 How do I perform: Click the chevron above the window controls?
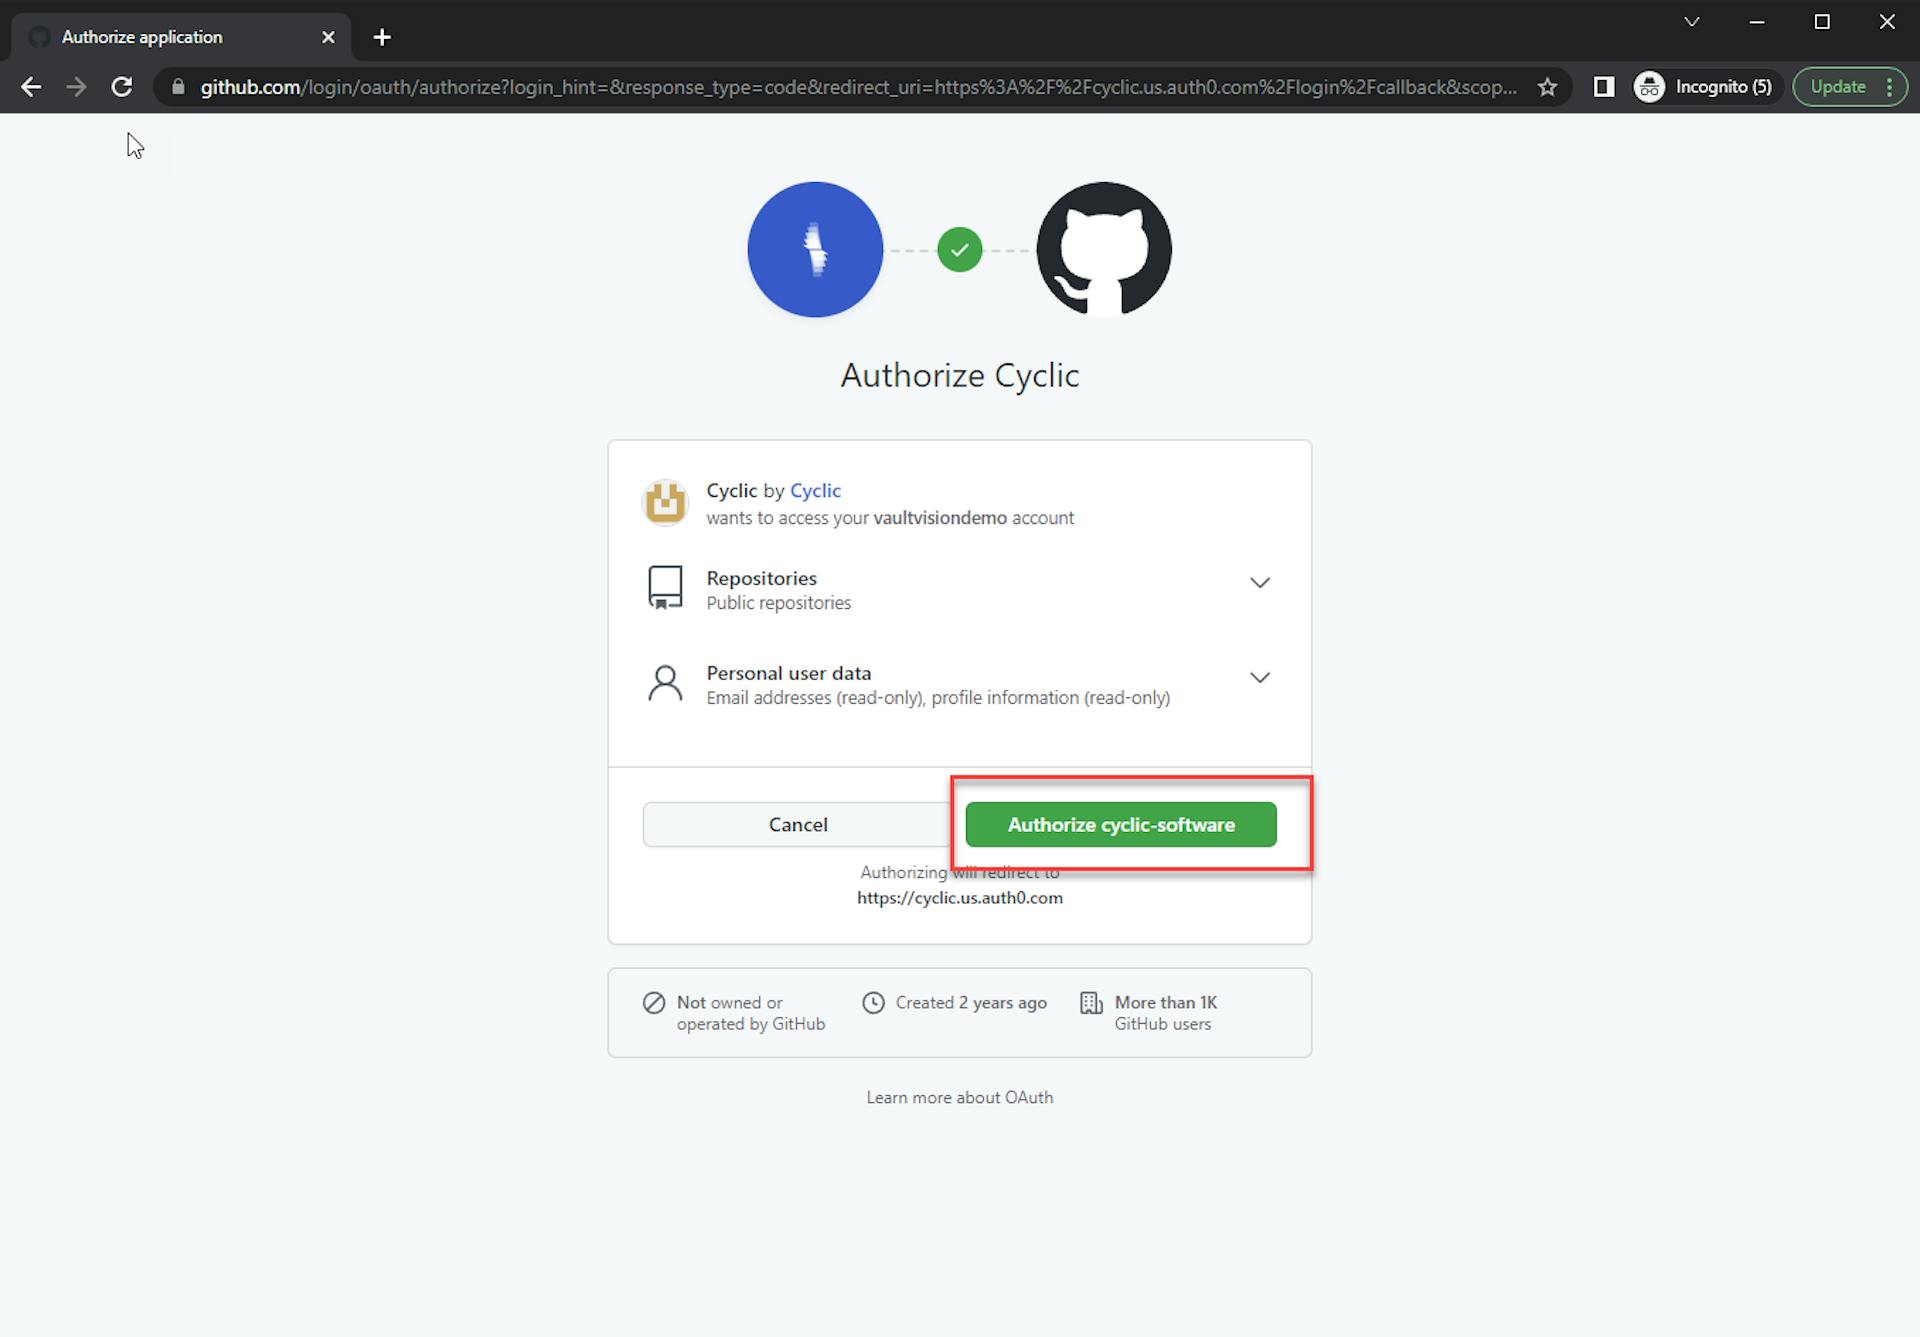(1691, 21)
